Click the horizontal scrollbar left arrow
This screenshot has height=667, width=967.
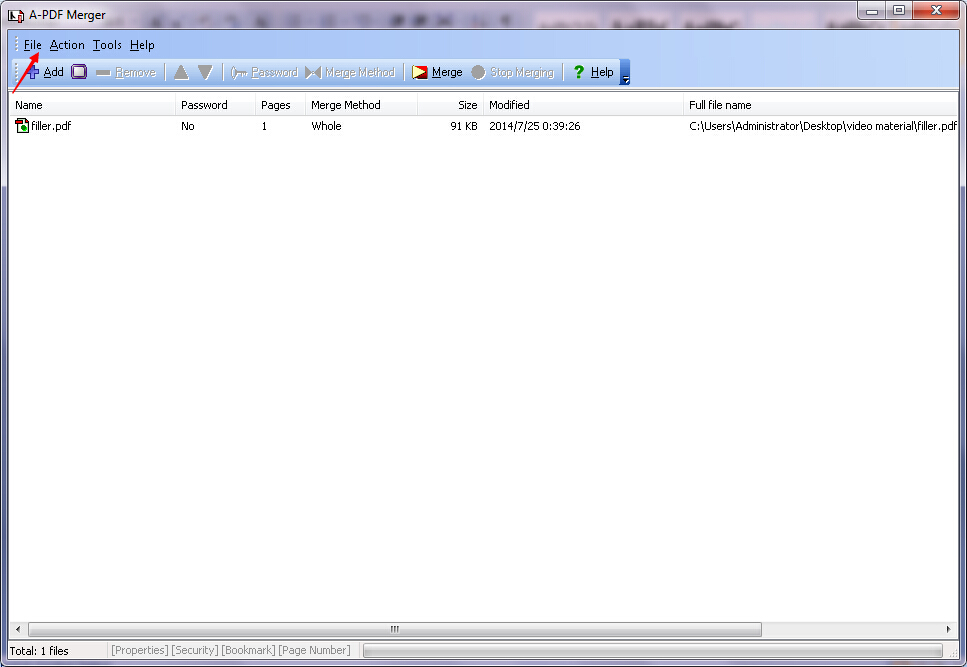click(18, 629)
